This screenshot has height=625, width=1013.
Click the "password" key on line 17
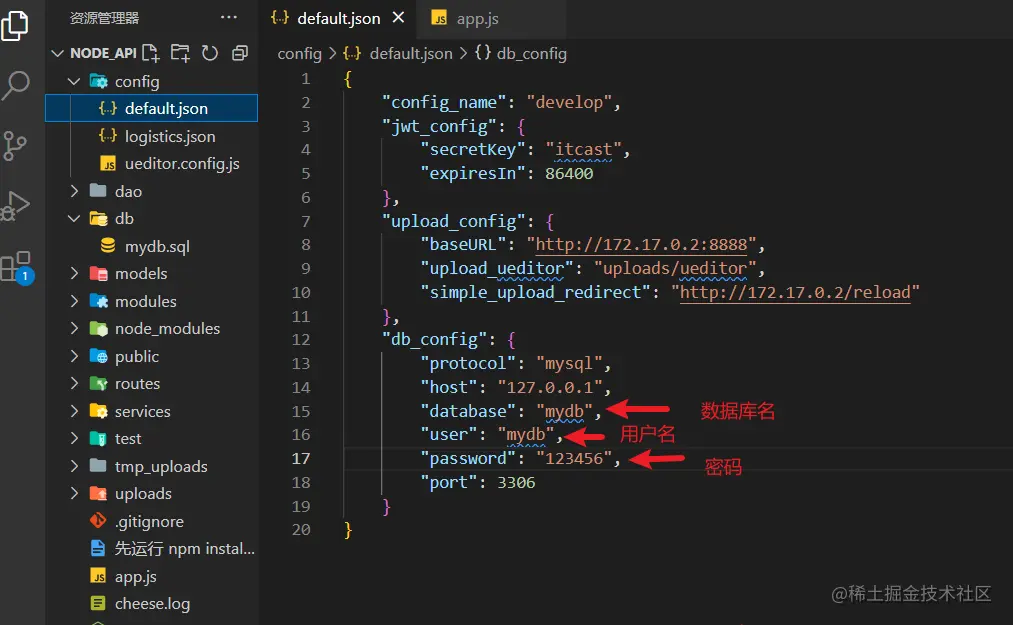click(x=468, y=458)
